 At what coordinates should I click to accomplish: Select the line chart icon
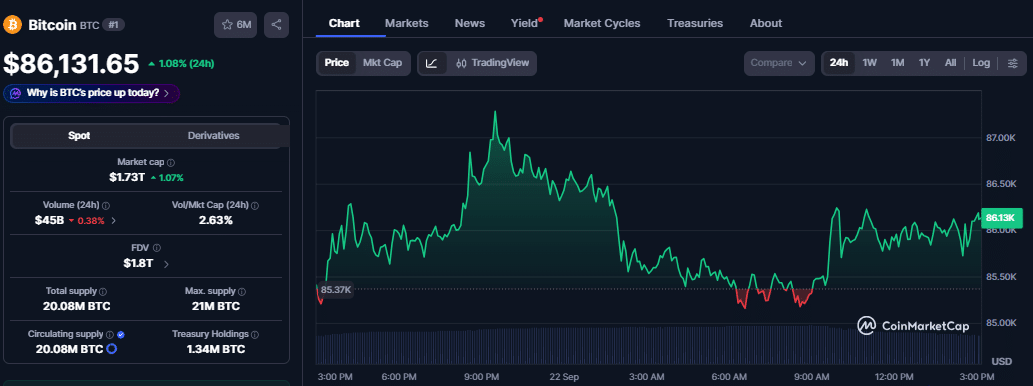point(432,63)
